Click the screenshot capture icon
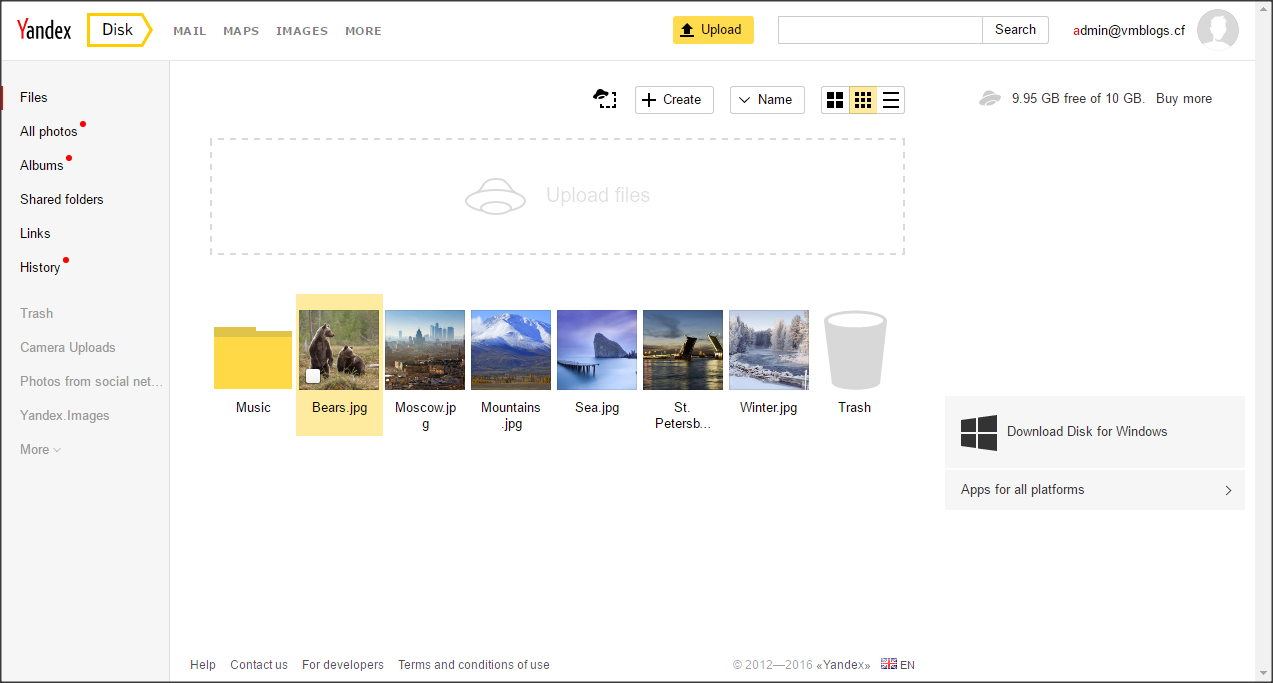The height and width of the screenshot is (683, 1273). point(605,98)
